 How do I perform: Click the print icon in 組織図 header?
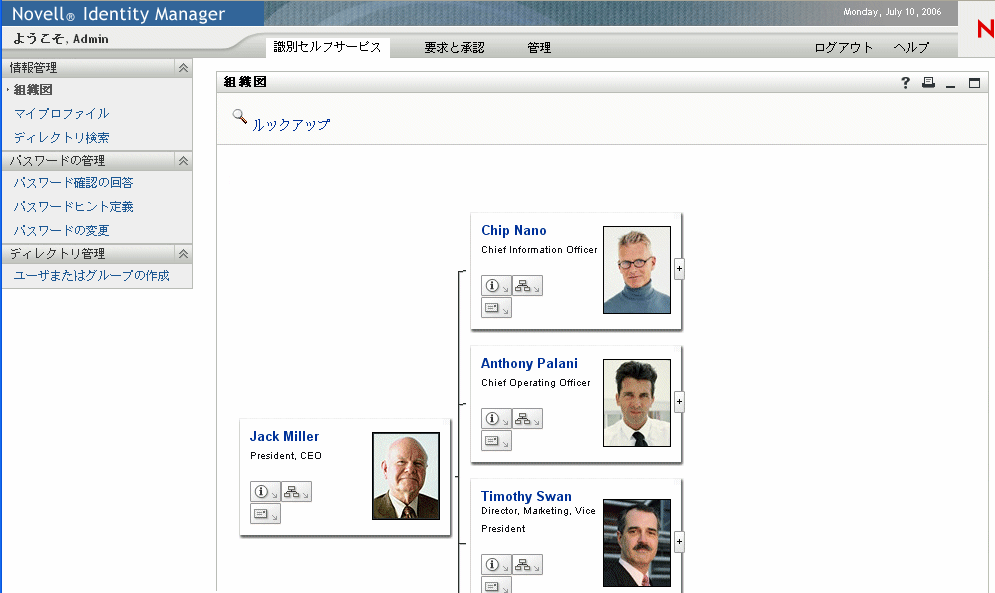coord(928,83)
